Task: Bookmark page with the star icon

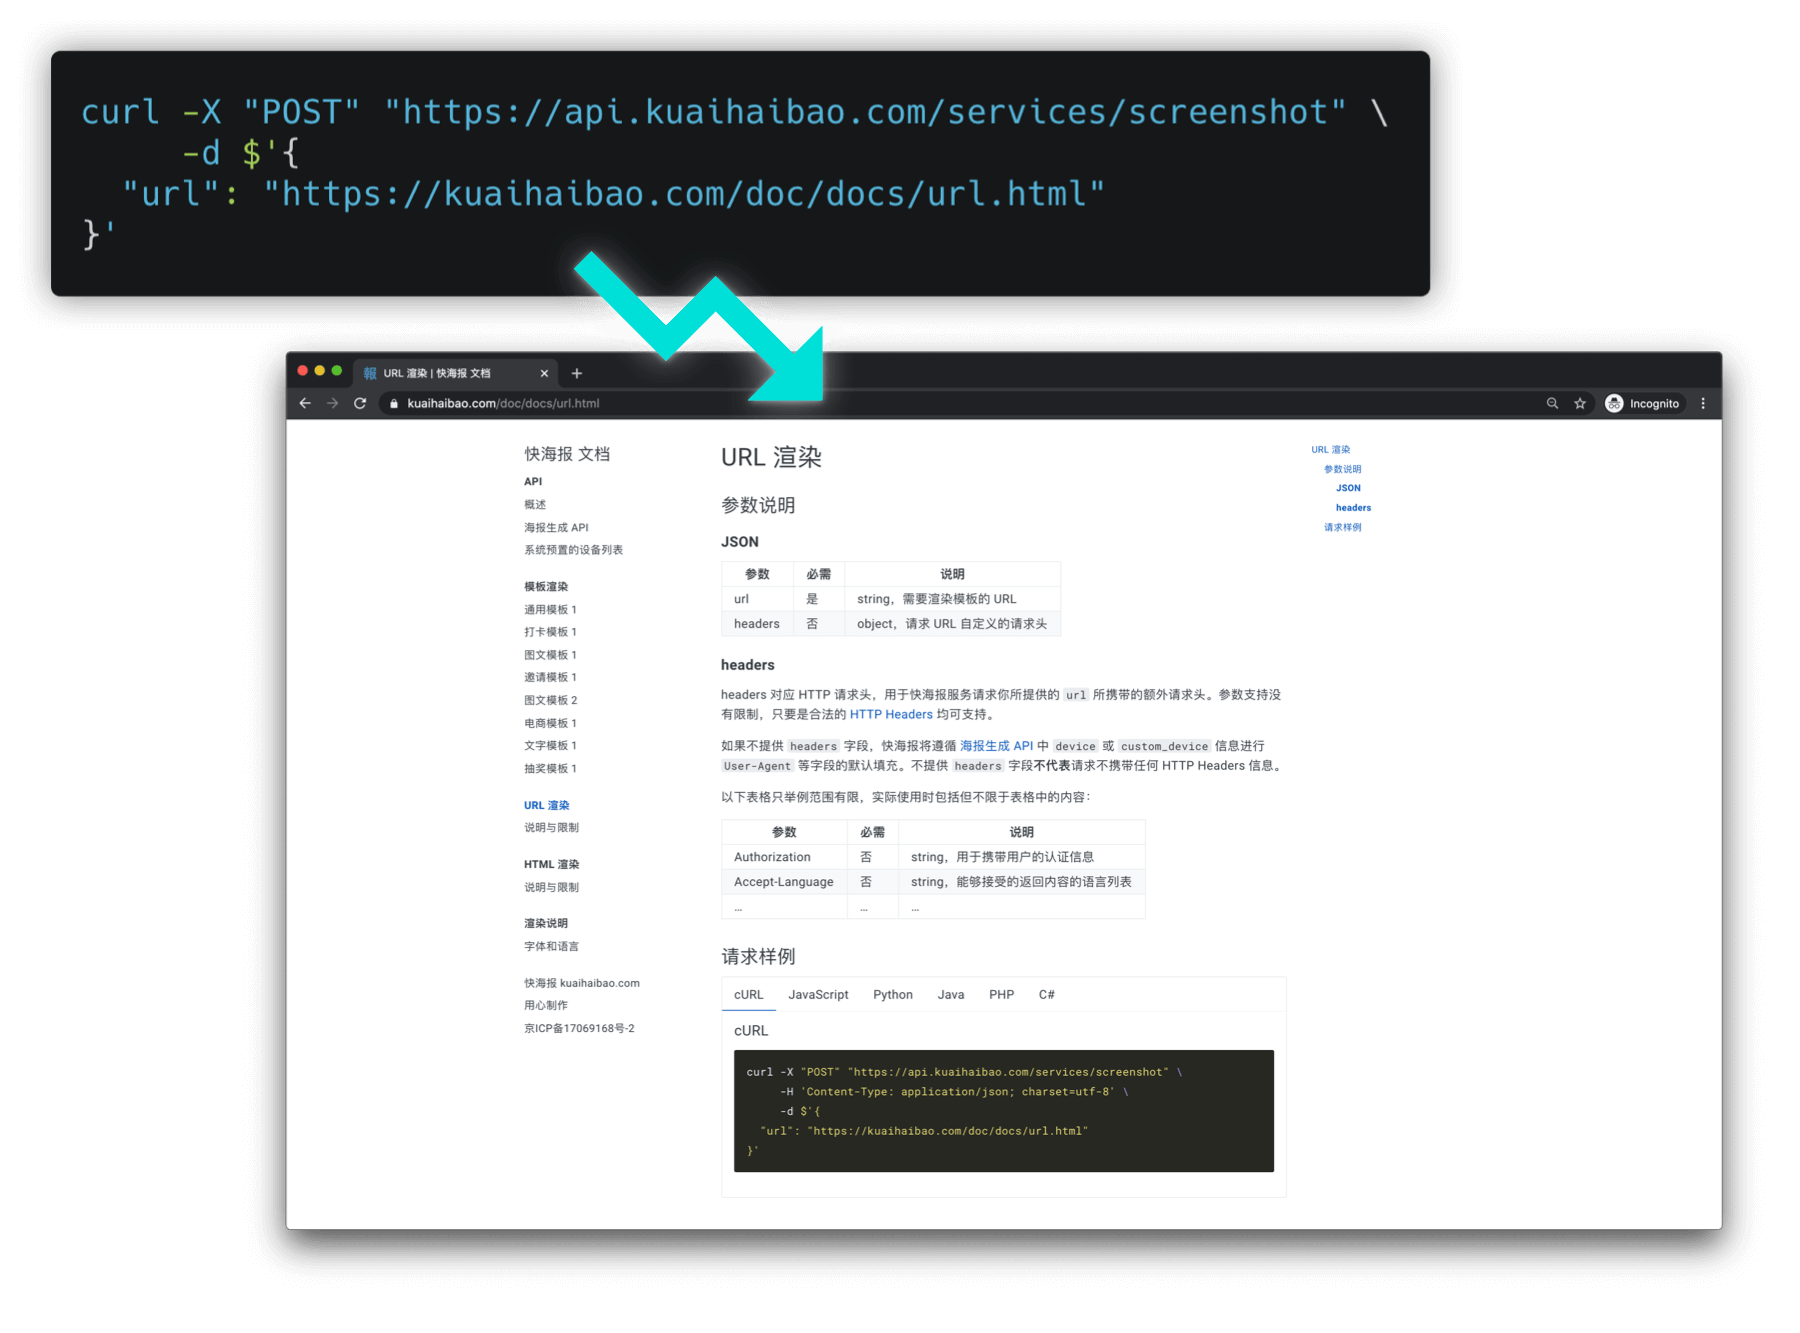Action: point(1580,403)
